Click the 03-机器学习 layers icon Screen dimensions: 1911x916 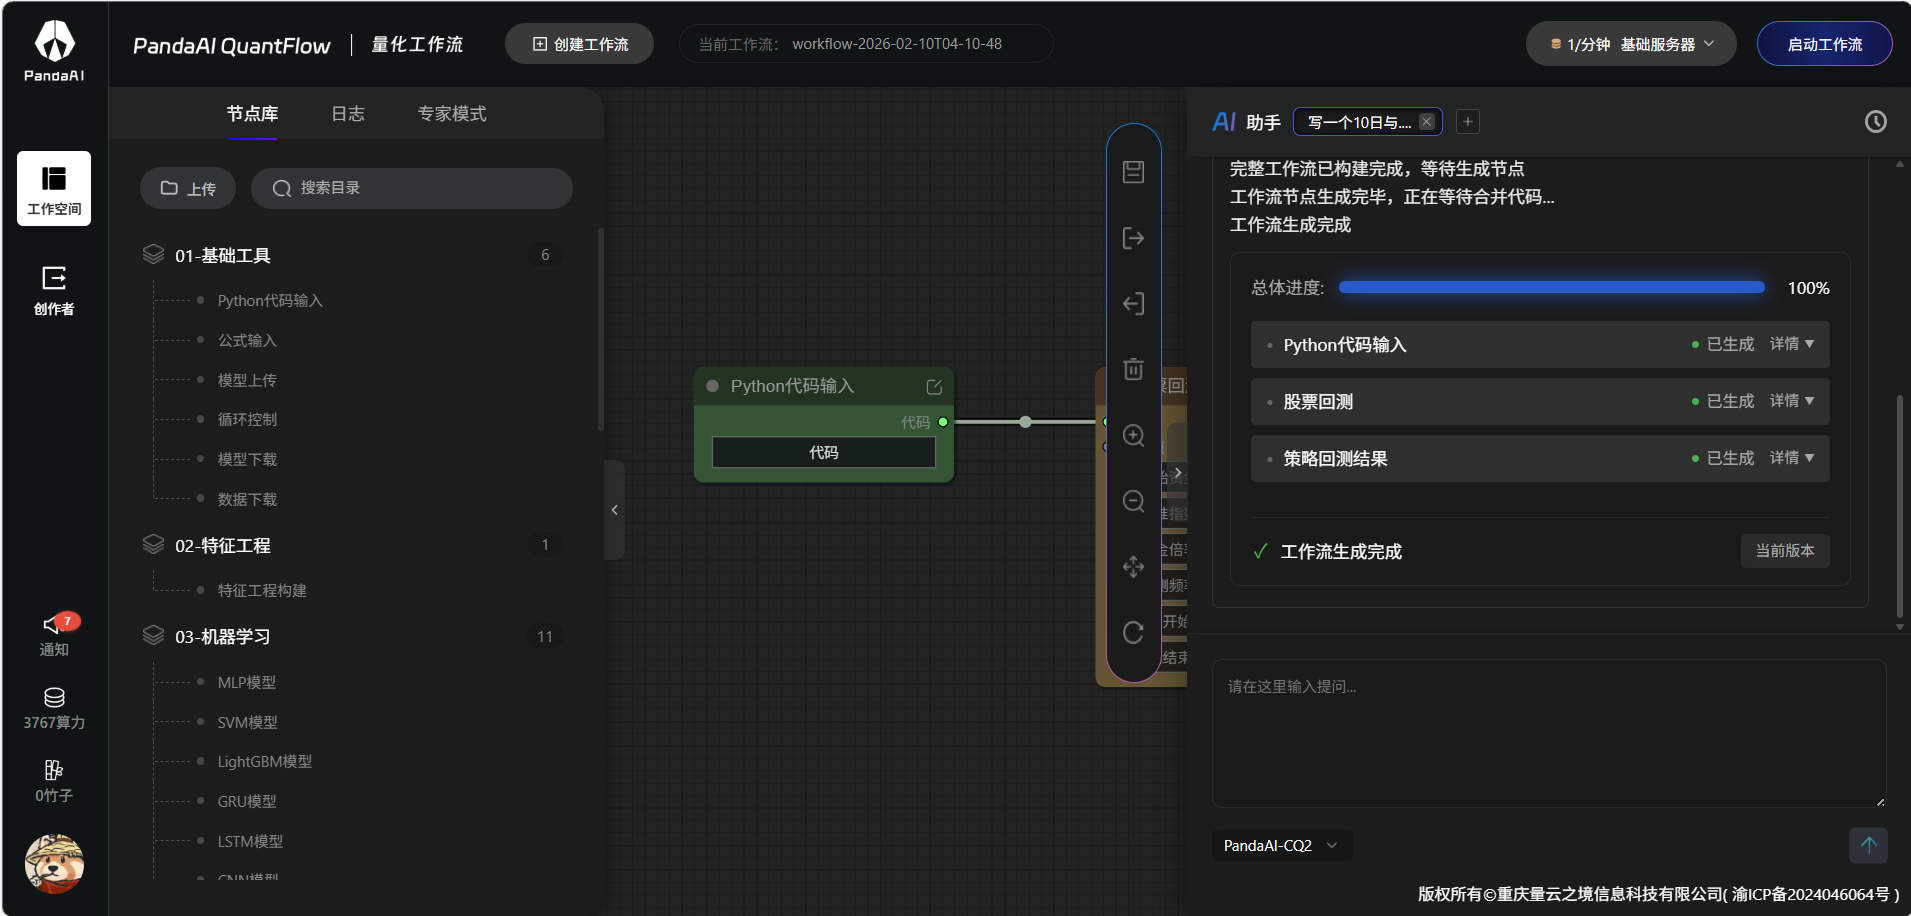click(x=153, y=636)
